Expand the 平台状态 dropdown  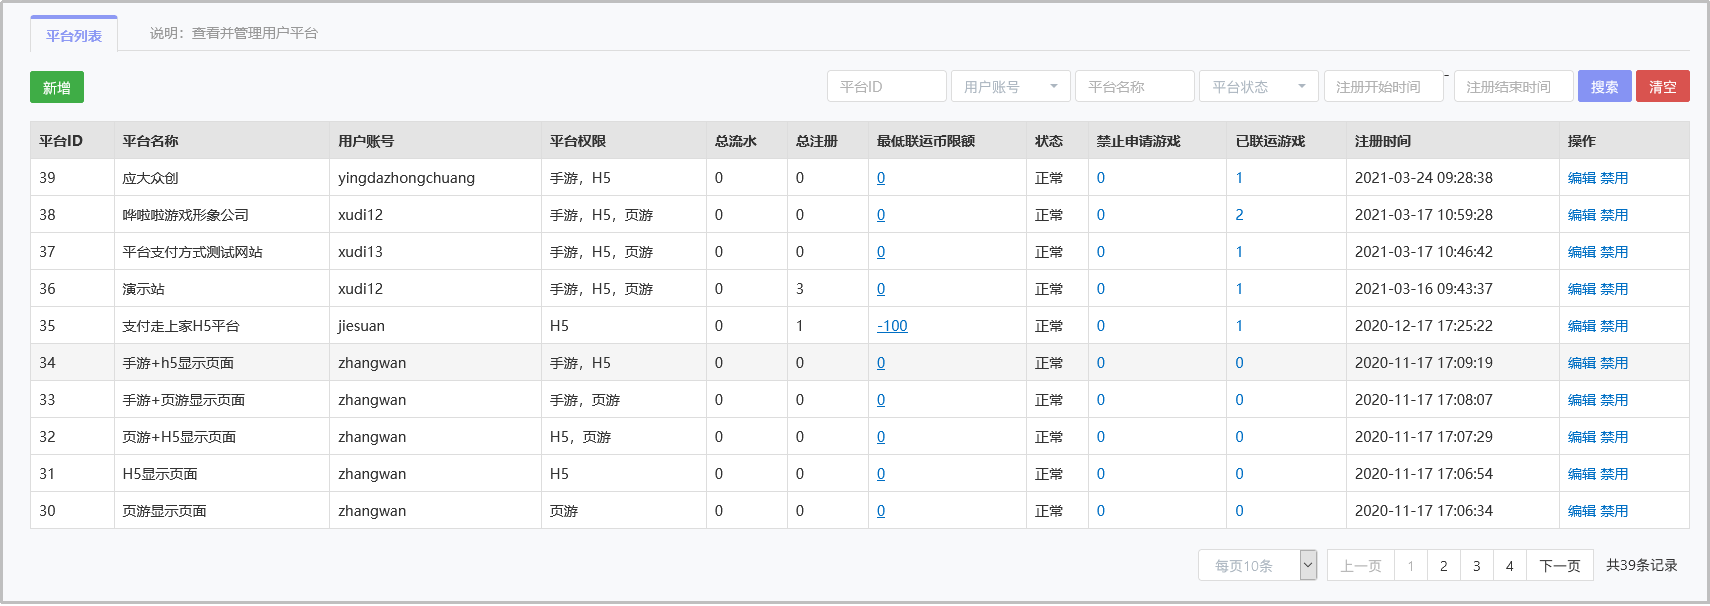coord(1258,86)
